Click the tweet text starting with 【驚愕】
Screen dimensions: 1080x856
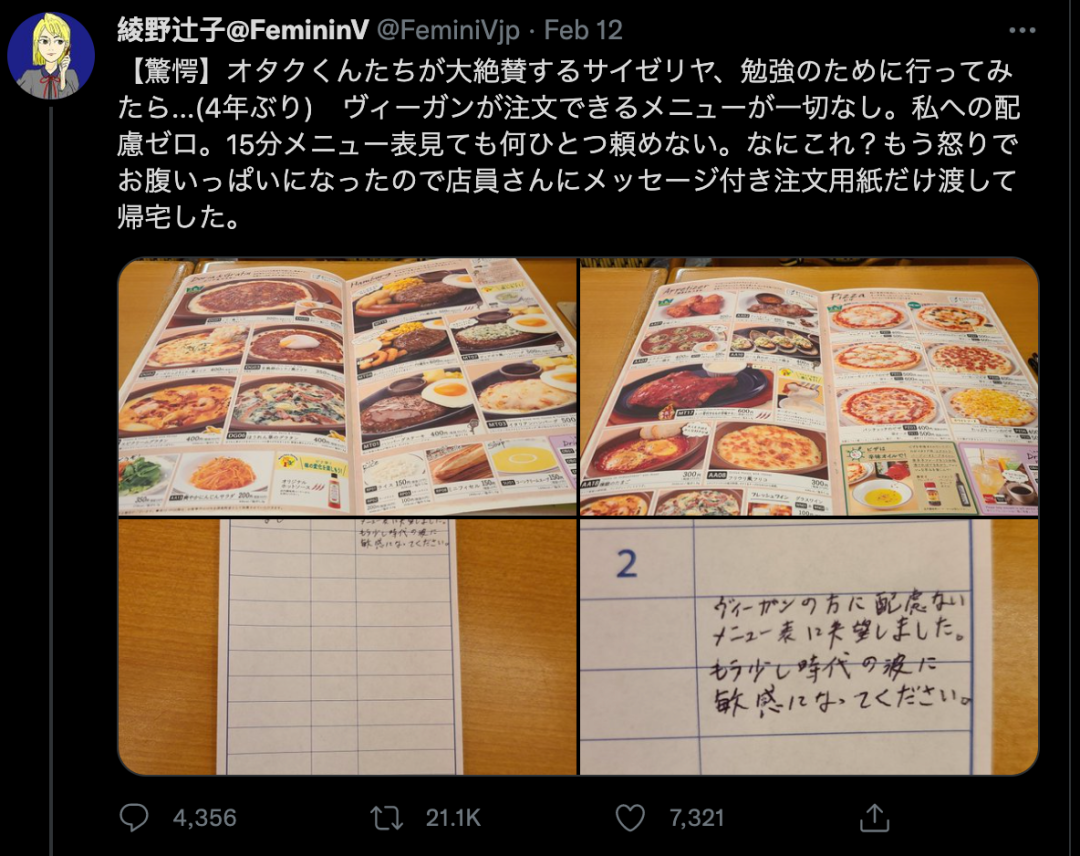pyautogui.click(x=569, y=144)
